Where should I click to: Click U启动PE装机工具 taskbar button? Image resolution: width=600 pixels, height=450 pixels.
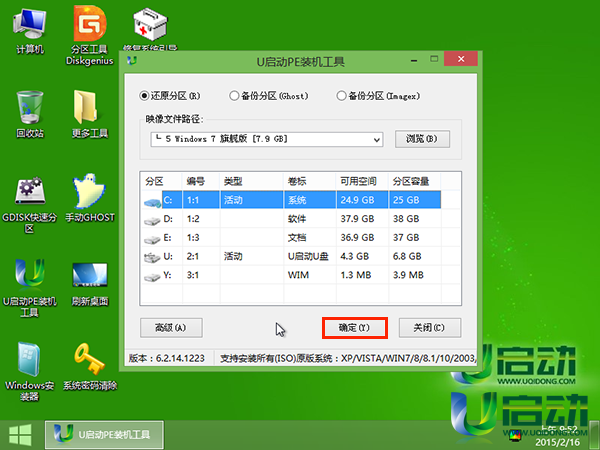104,435
